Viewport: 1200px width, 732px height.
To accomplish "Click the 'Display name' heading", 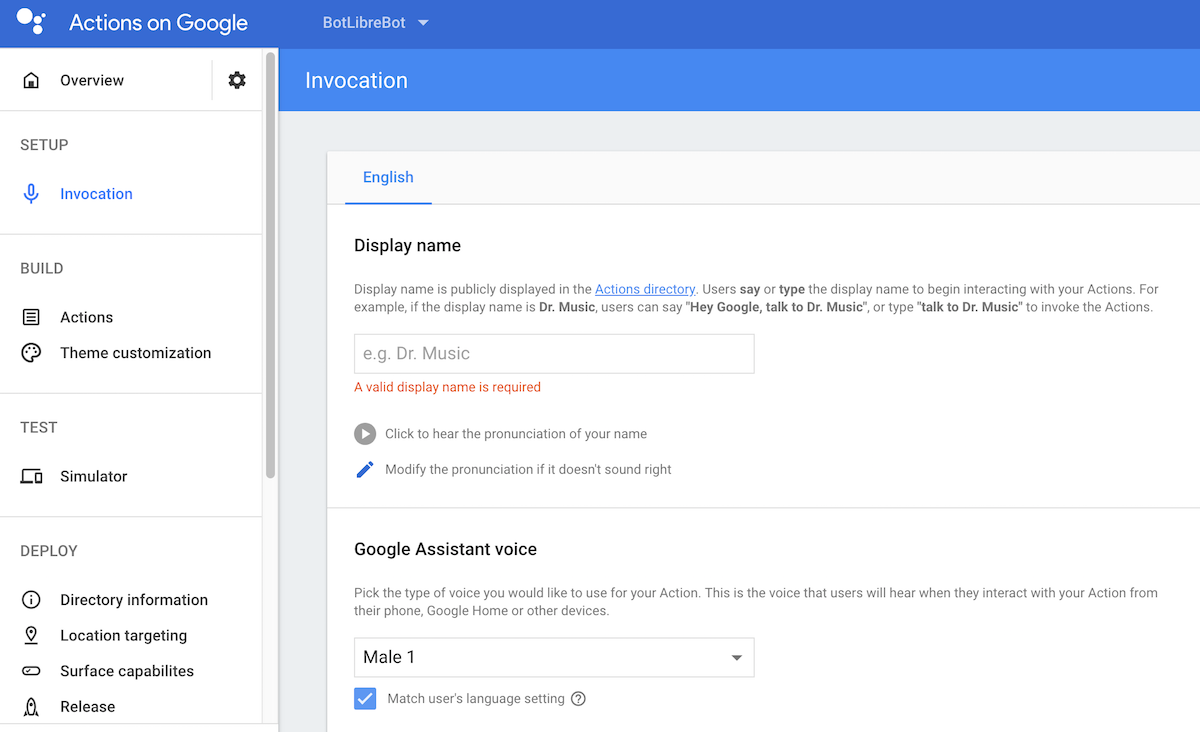I will tap(407, 246).
